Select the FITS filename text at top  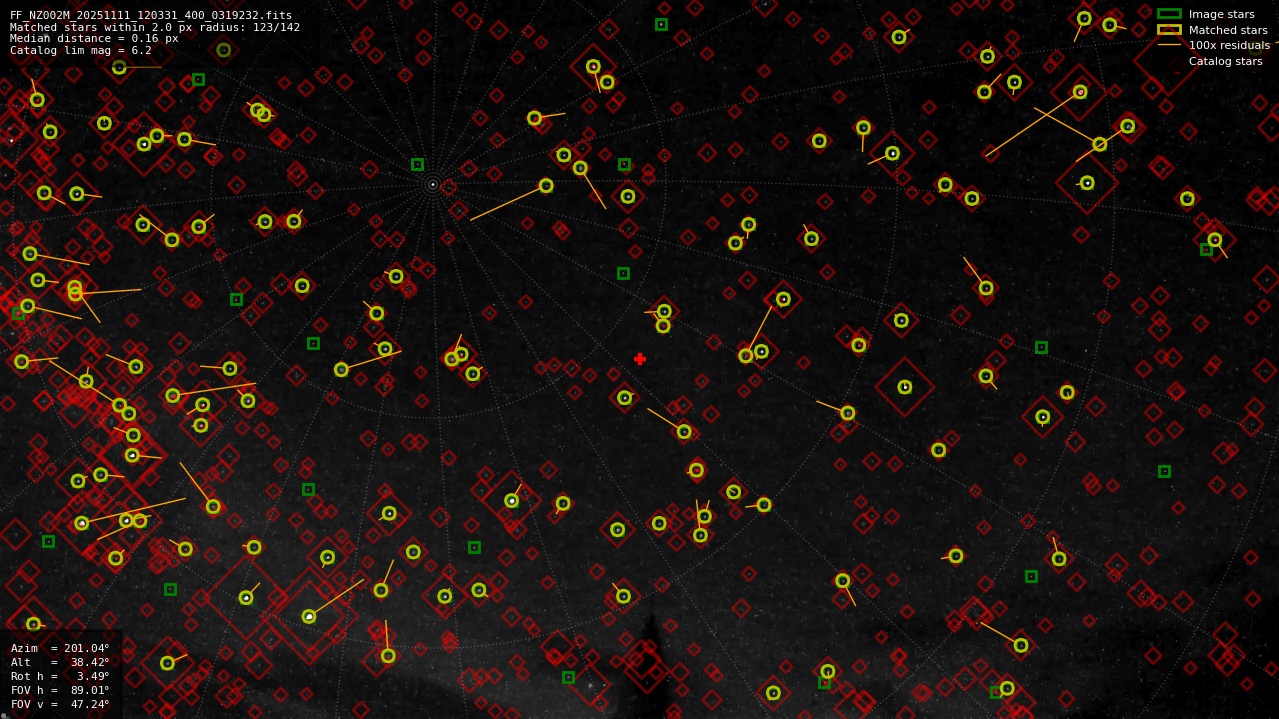click(x=151, y=16)
